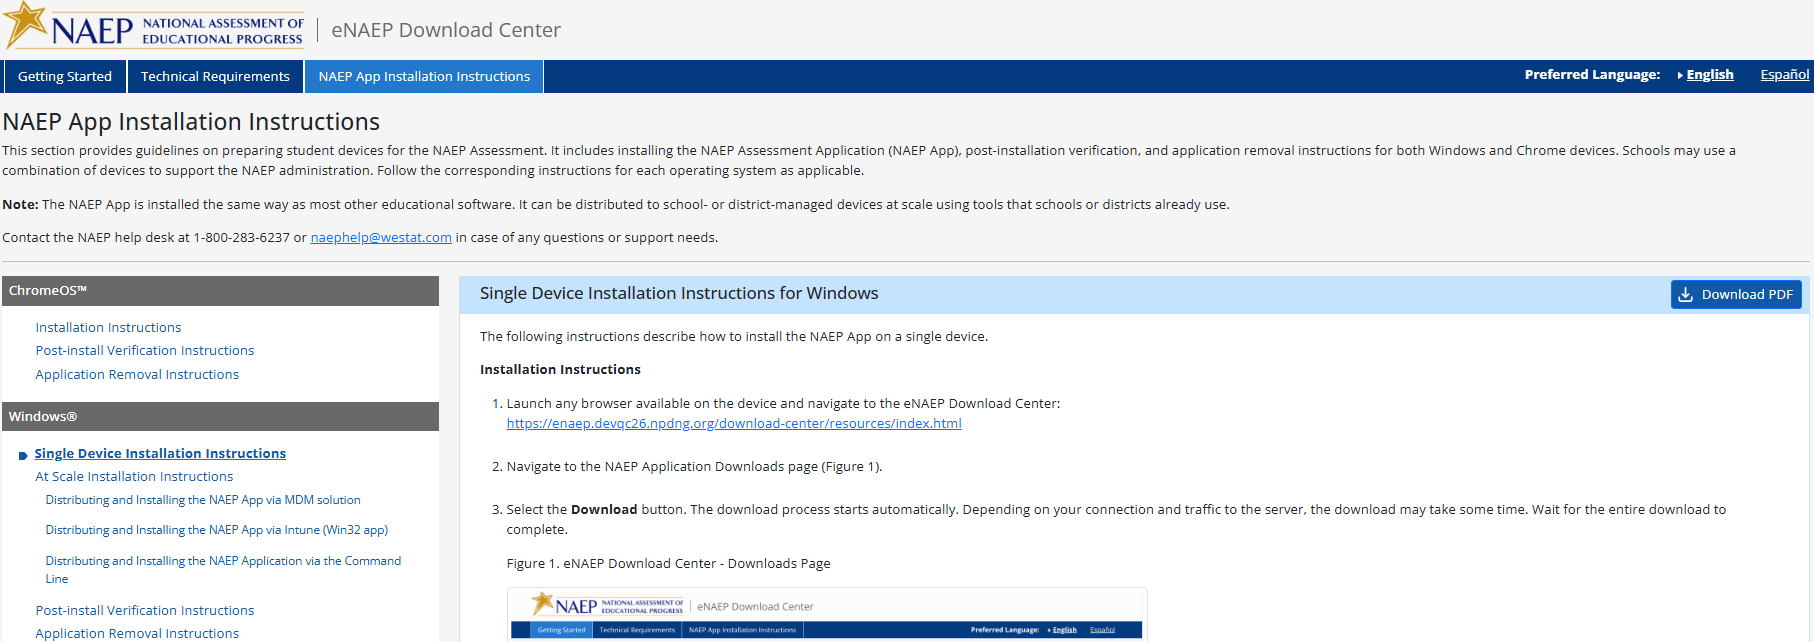1814x642 pixels.
Task: Click Figure 1 Download Center thumbnail image
Action: (827, 615)
